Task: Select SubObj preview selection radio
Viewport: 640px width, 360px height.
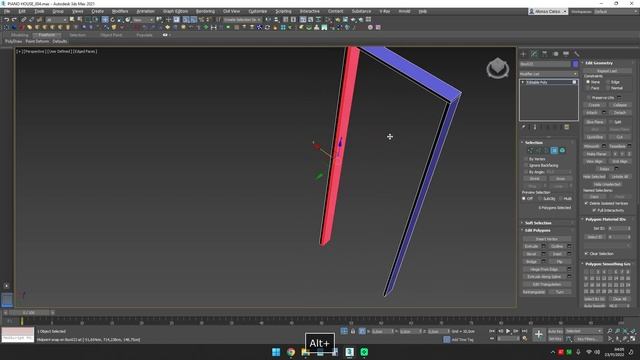Action: pyautogui.click(x=540, y=199)
